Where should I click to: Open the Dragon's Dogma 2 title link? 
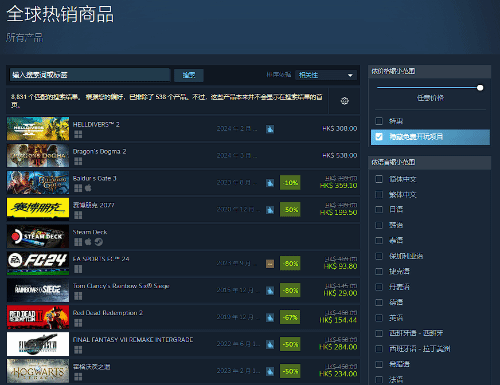[99, 152]
